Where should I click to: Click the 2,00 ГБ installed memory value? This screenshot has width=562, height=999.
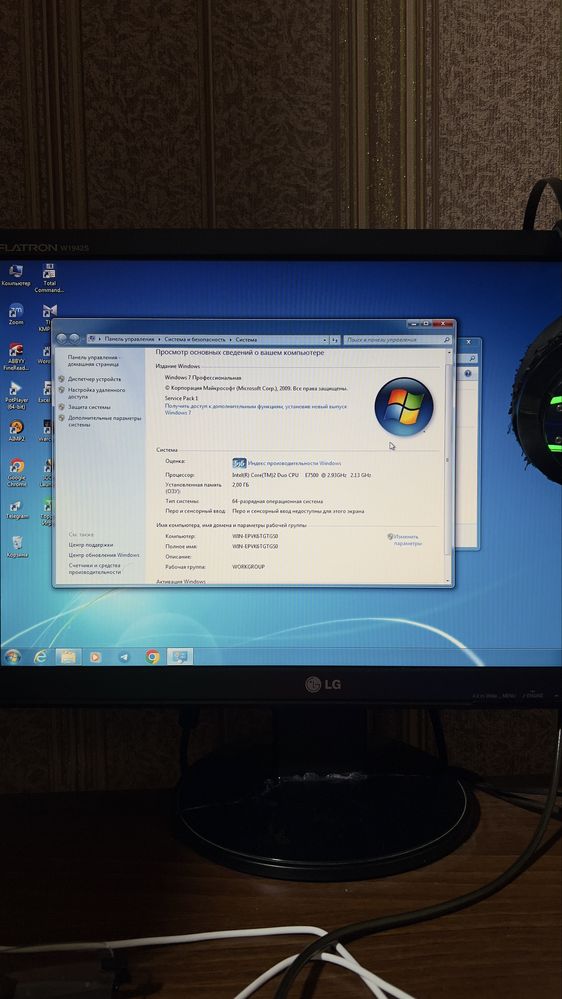click(240, 485)
